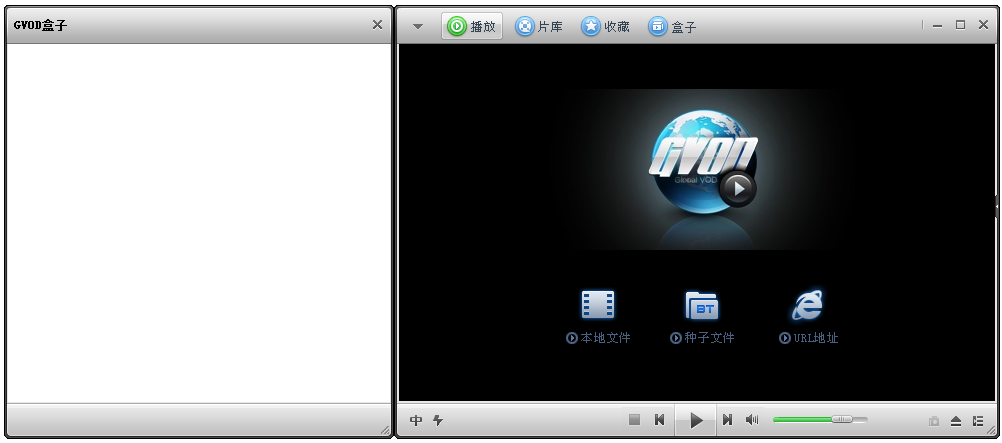
Task: Close the GVOD player window
Action: pos(983,24)
